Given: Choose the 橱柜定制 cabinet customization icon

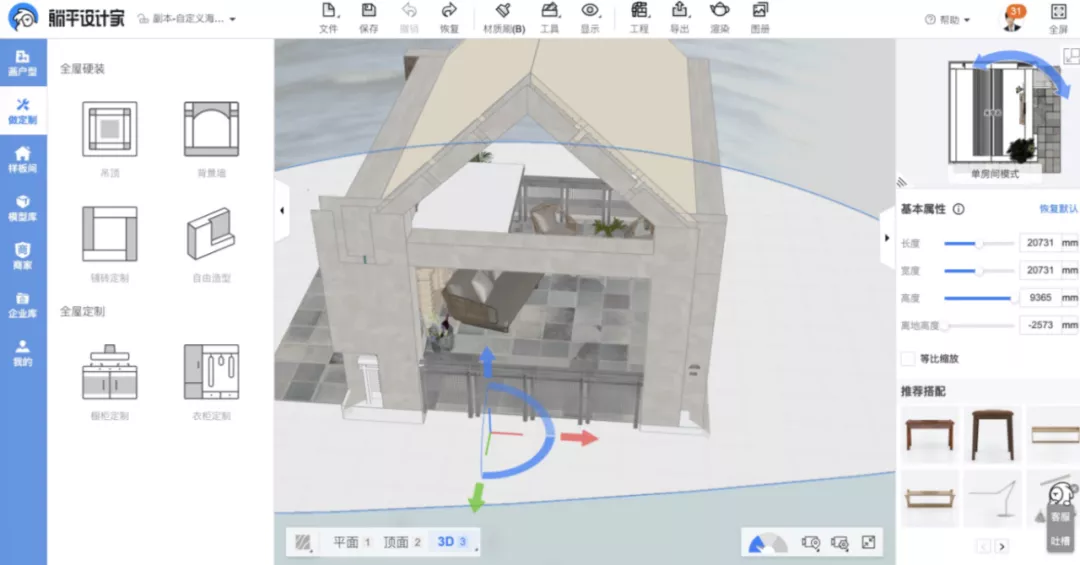Looking at the screenshot, I should tap(110, 372).
